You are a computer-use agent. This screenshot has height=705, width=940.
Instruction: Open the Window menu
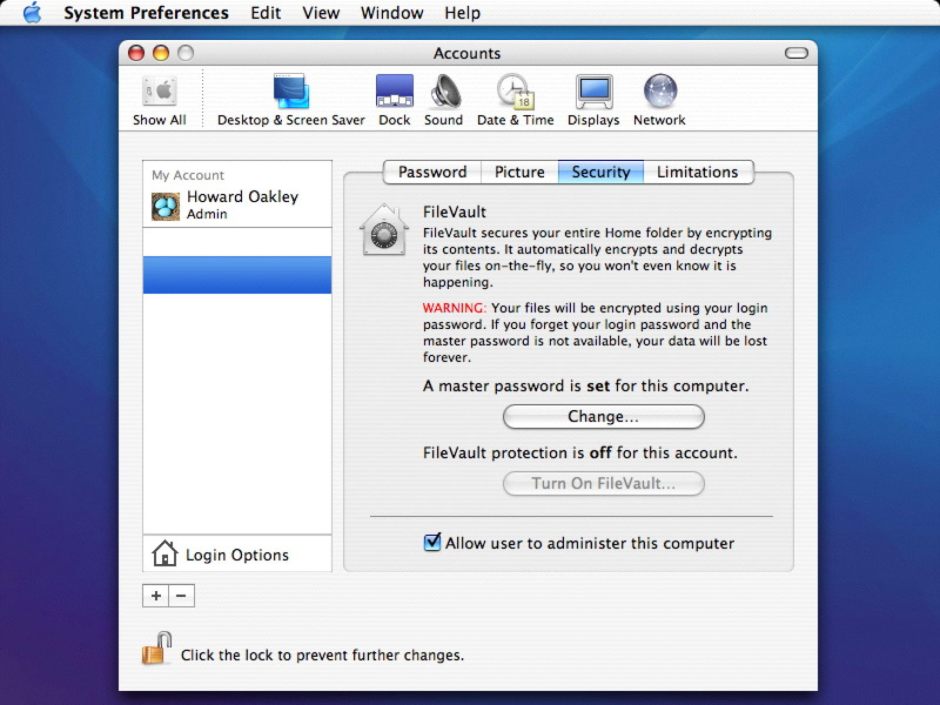coord(391,13)
